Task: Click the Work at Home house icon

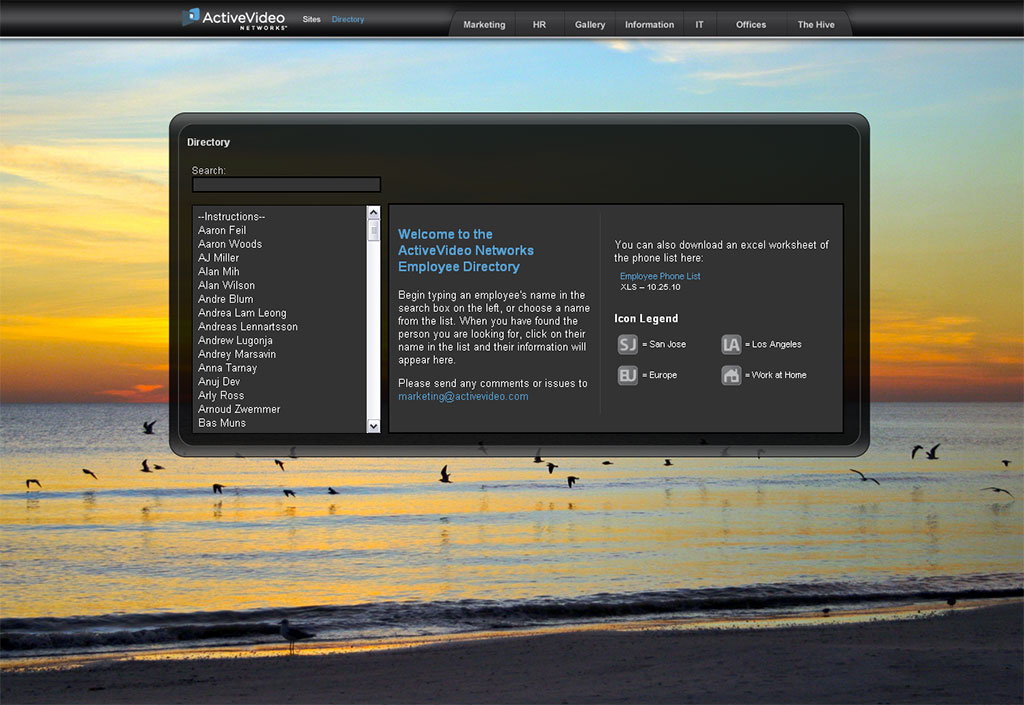Action: (x=731, y=375)
